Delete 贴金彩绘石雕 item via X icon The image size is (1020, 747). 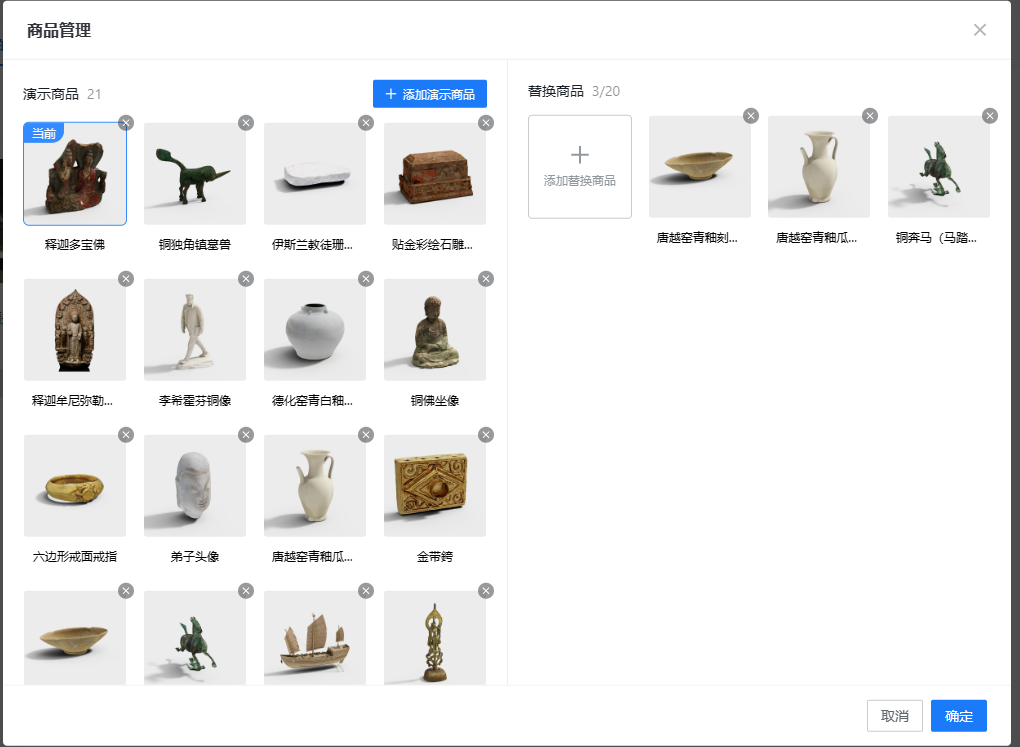486,123
